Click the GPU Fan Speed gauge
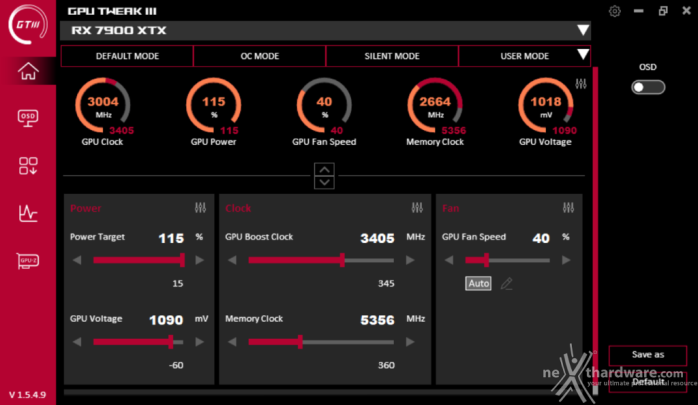Image resolution: width=698 pixels, height=405 pixels. pos(325,106)
